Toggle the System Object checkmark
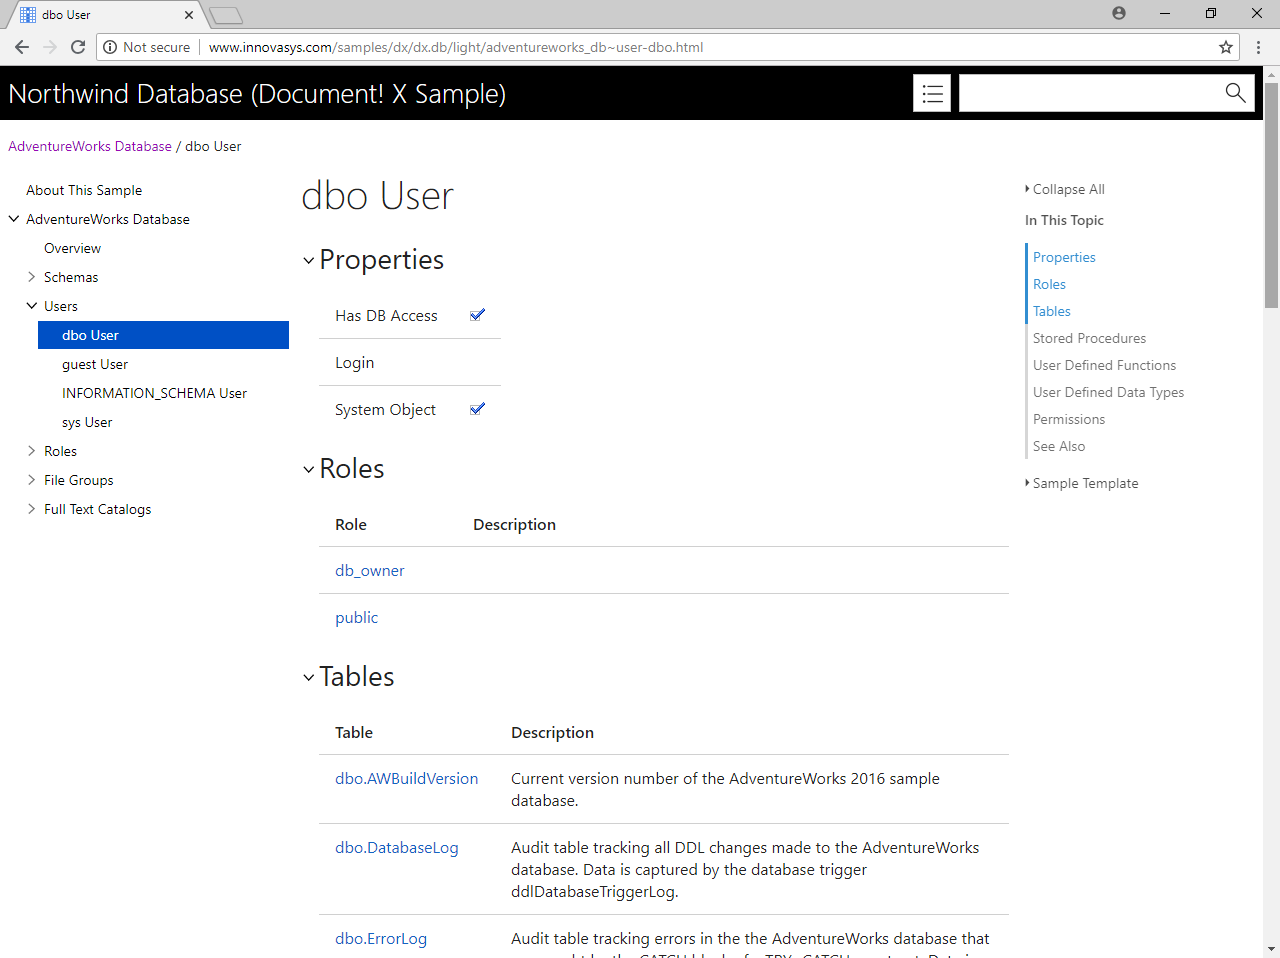The image size is (1280, 958). 477,409
